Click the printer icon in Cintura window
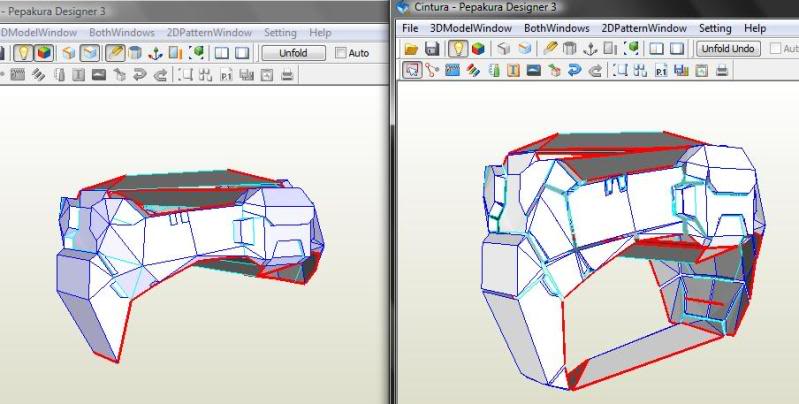 click(722, 70)
